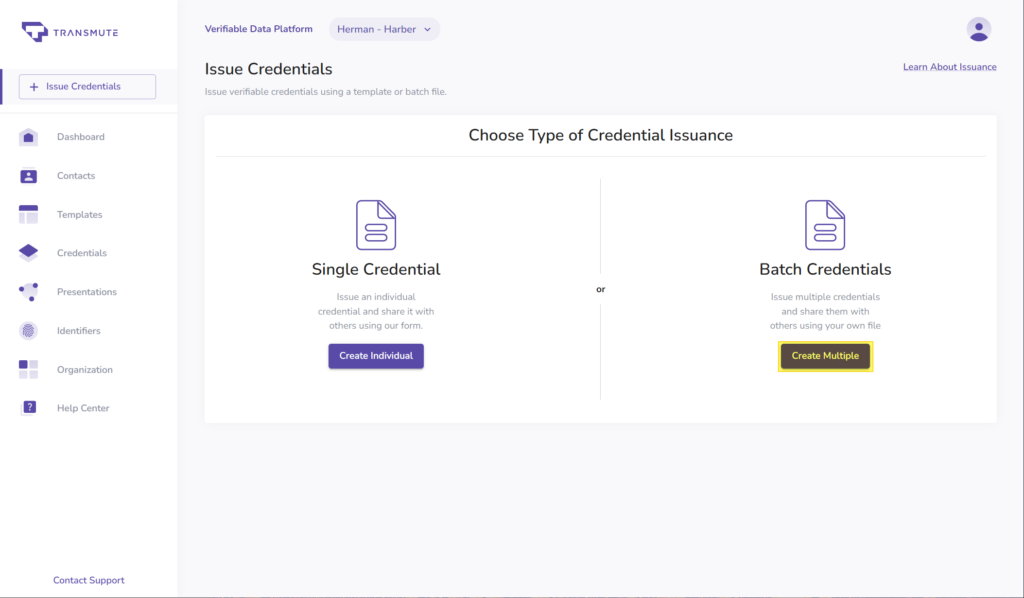Click the Batch Credentials document icon

[x=825, y=225]
